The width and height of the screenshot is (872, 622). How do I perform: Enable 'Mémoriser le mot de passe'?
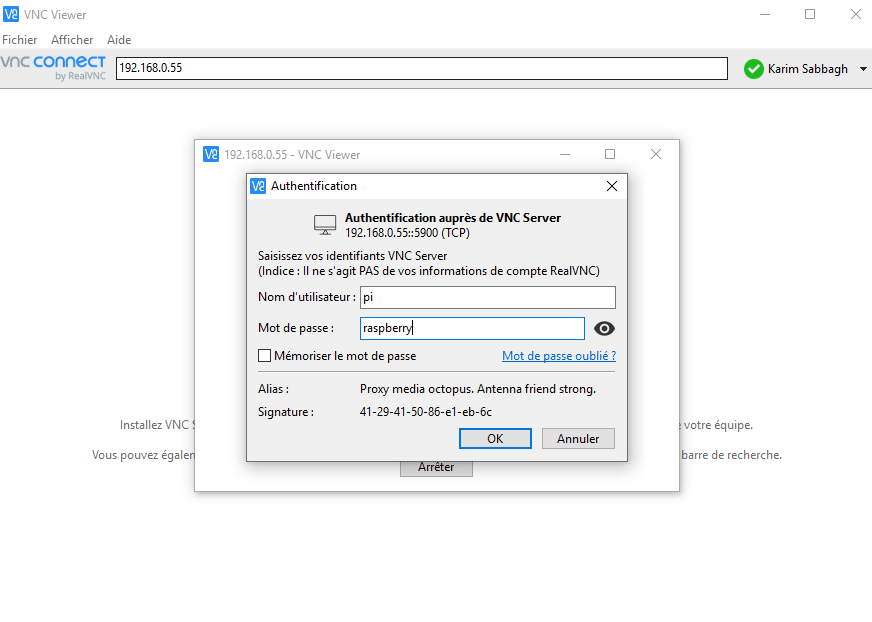tap(265, 356)
